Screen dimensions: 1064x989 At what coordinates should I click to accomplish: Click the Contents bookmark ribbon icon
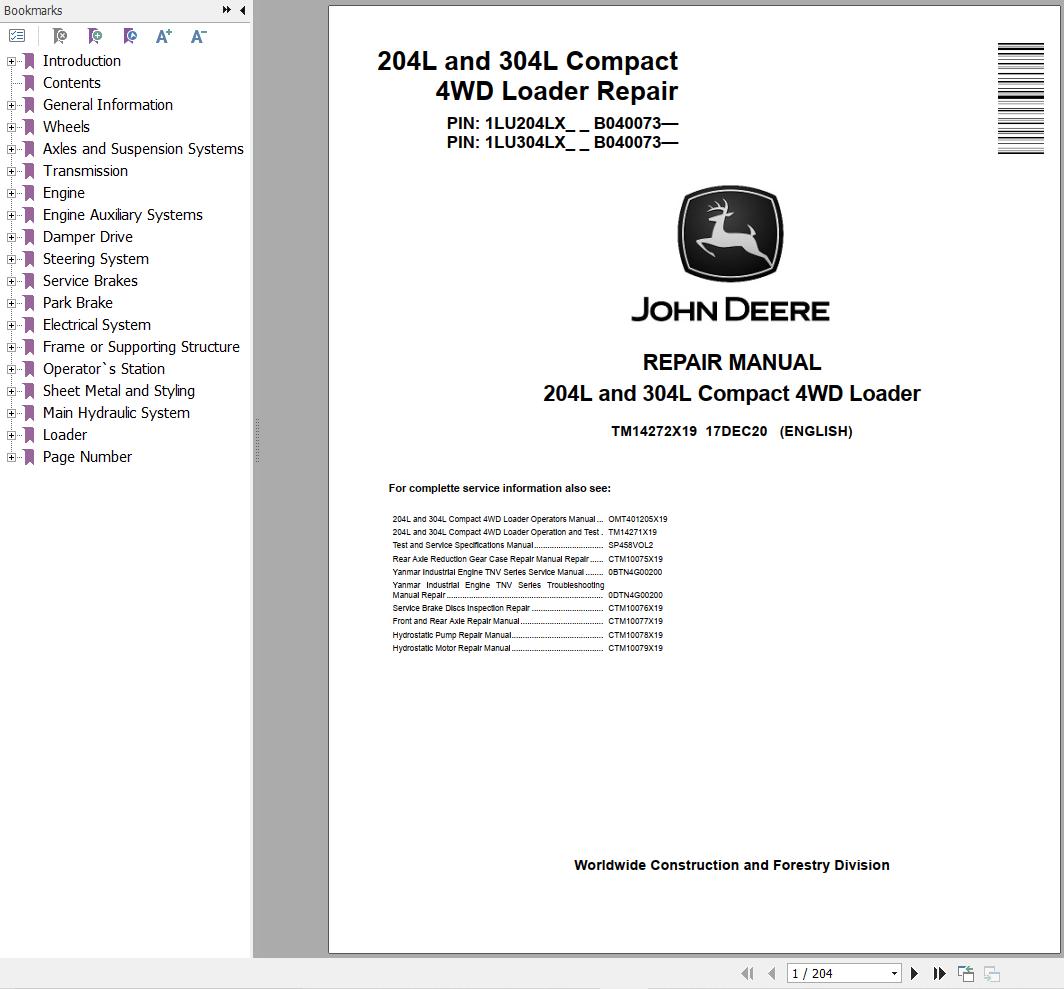tap(29, 83)
